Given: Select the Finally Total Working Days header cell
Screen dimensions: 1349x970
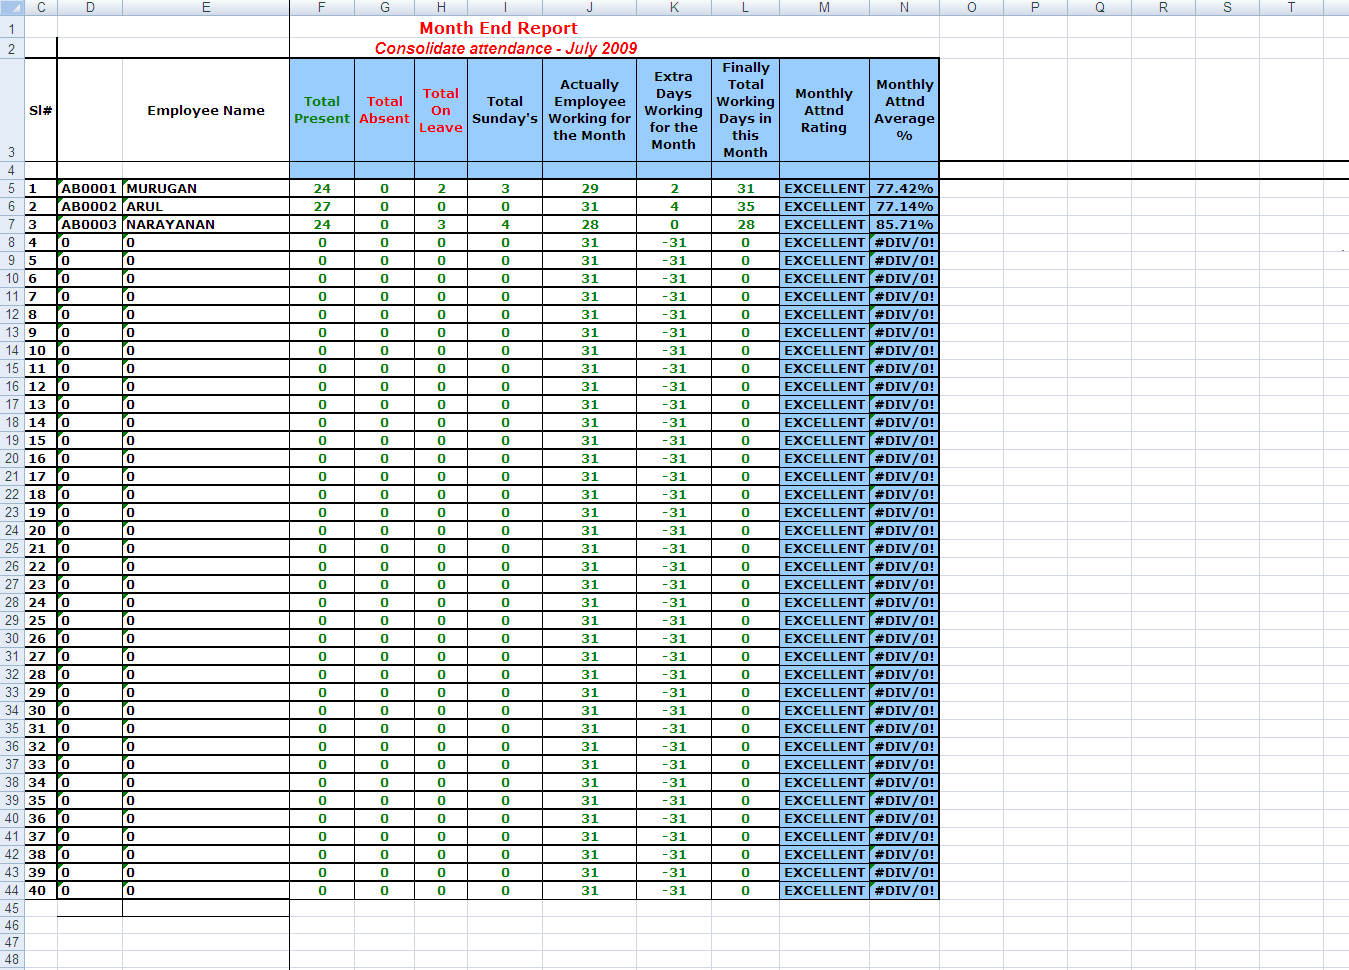Looking at the screenshot, I should (x=745, y=110).
